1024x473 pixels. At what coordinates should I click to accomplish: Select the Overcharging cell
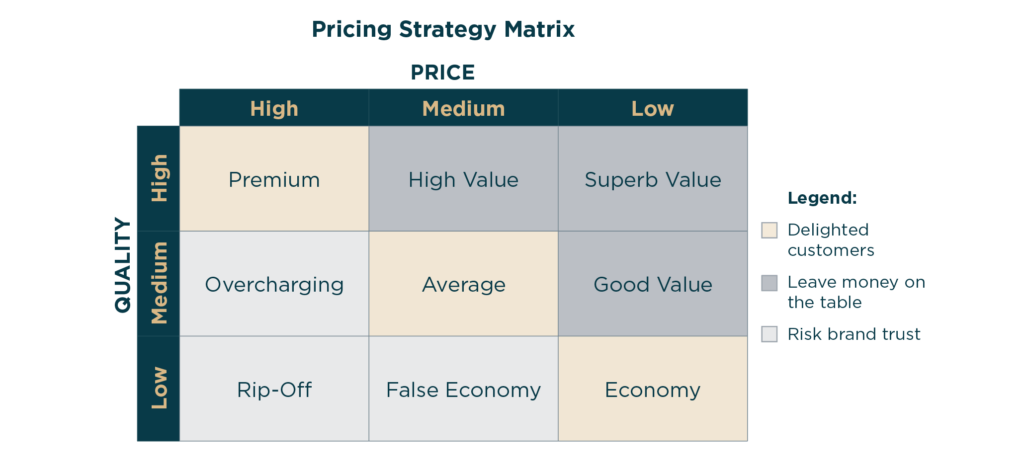[x=274, y=284]
